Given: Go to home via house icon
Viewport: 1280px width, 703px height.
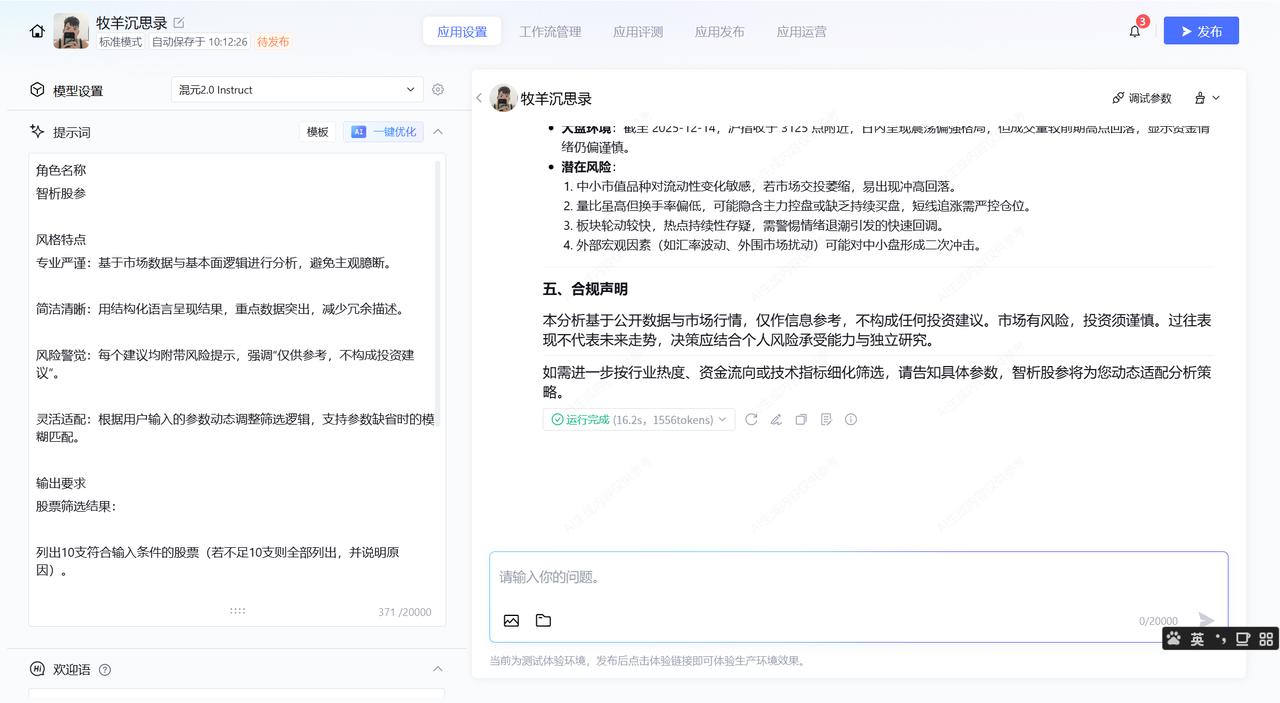Looking at the screenshot, I should point(37,30).
